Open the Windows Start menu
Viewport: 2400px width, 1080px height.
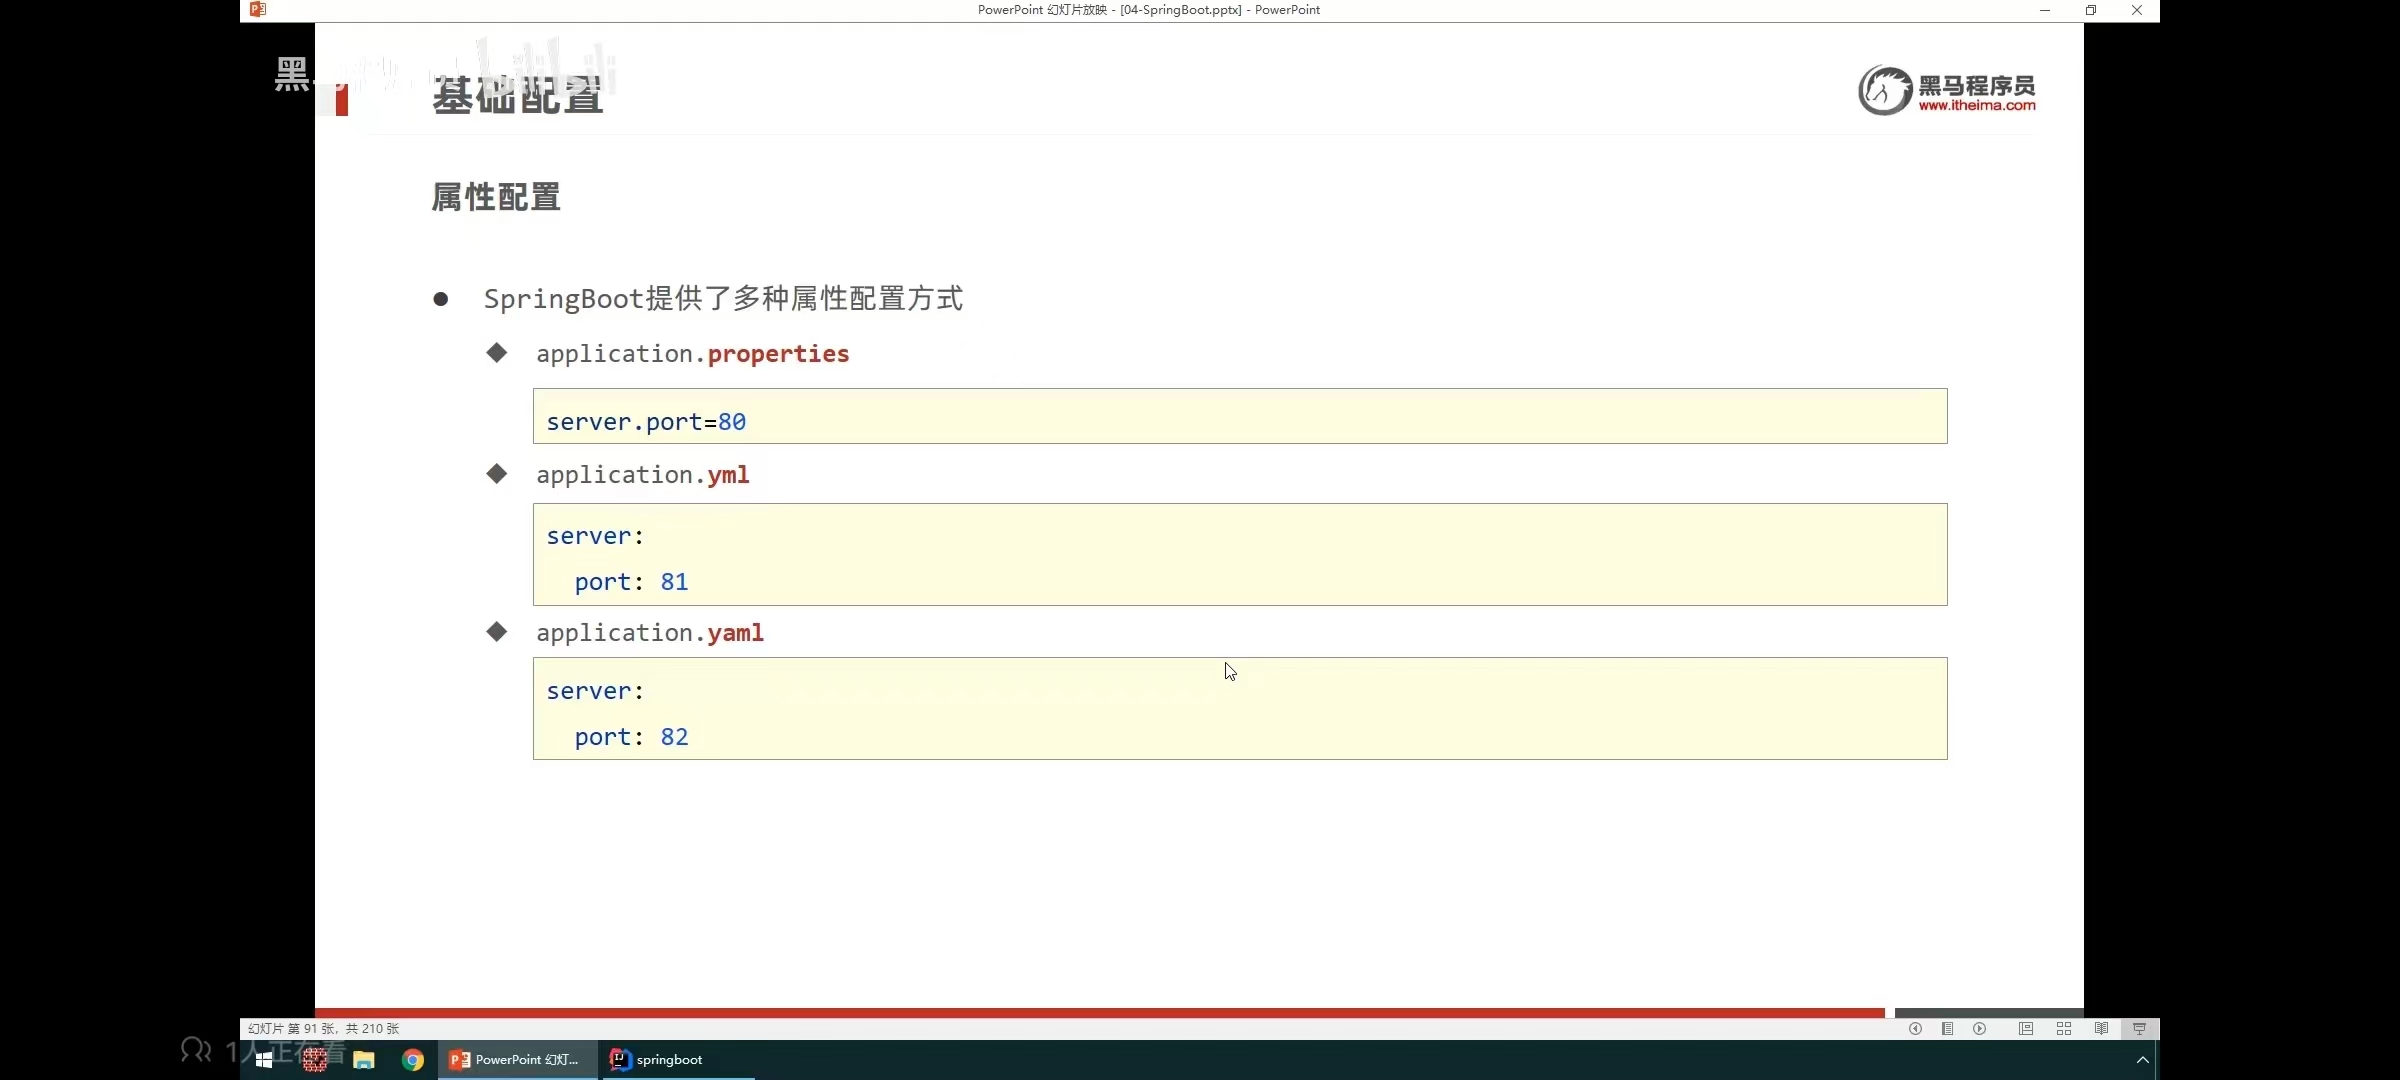(x=264, y=1060)
